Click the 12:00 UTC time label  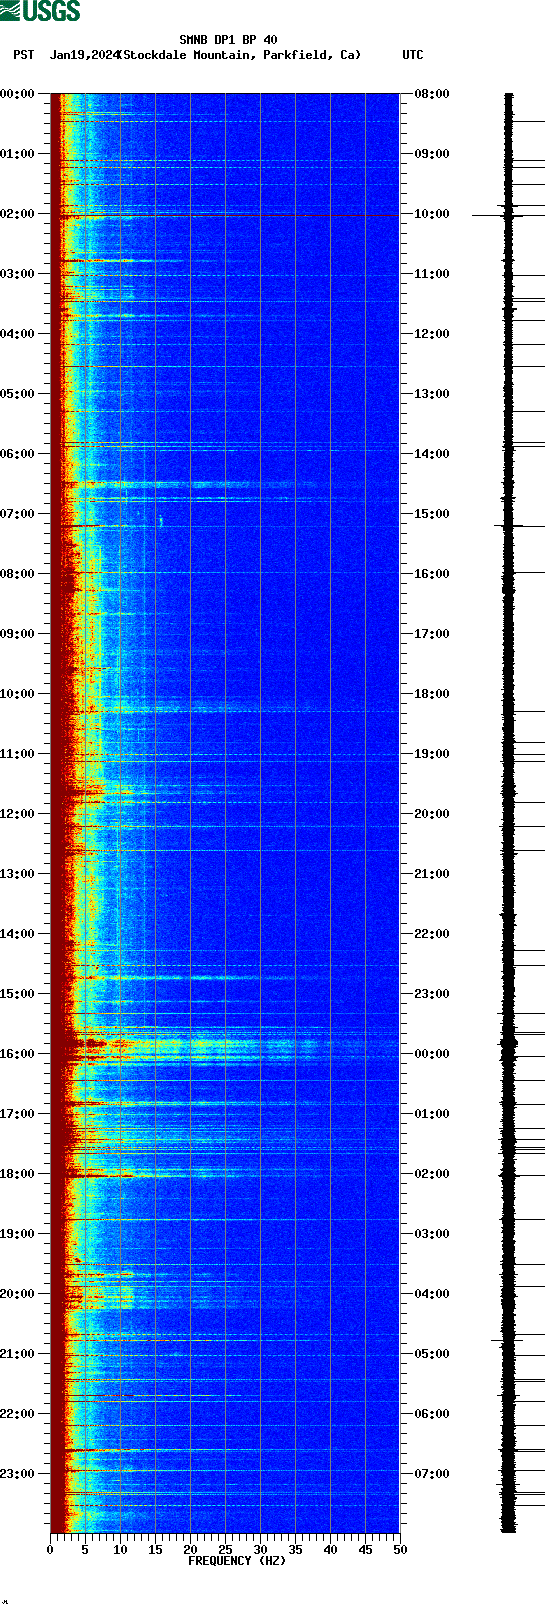click(431, 334)
